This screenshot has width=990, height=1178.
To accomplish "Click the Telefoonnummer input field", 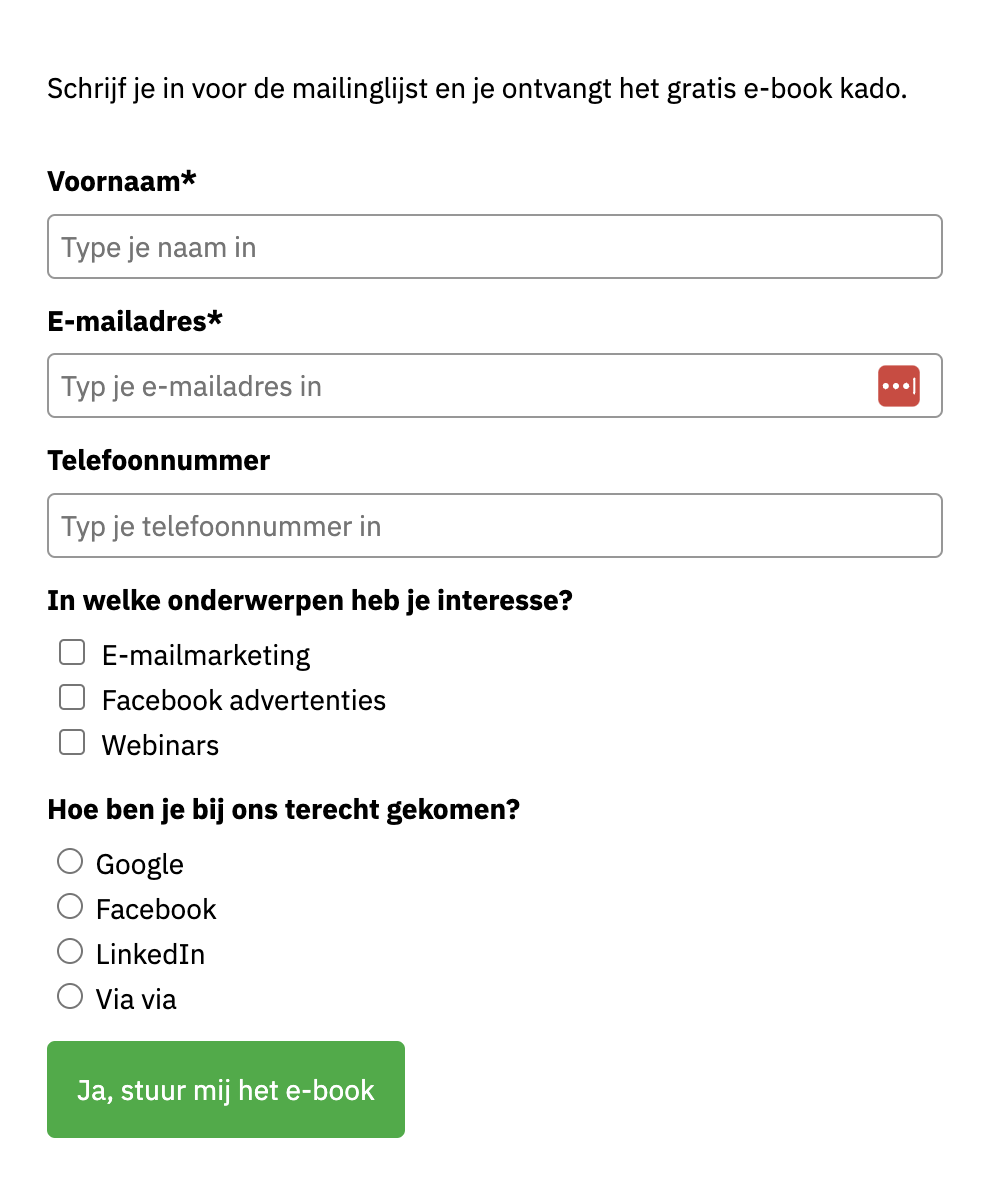I will (495, 525).
